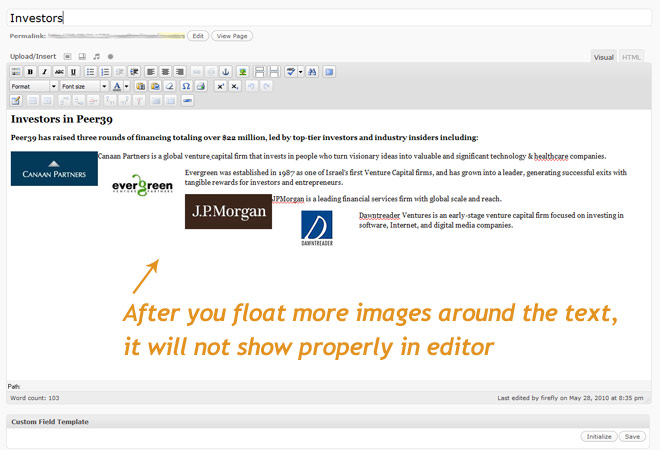Click Paste as Plain Text icon

click(140, 86)
